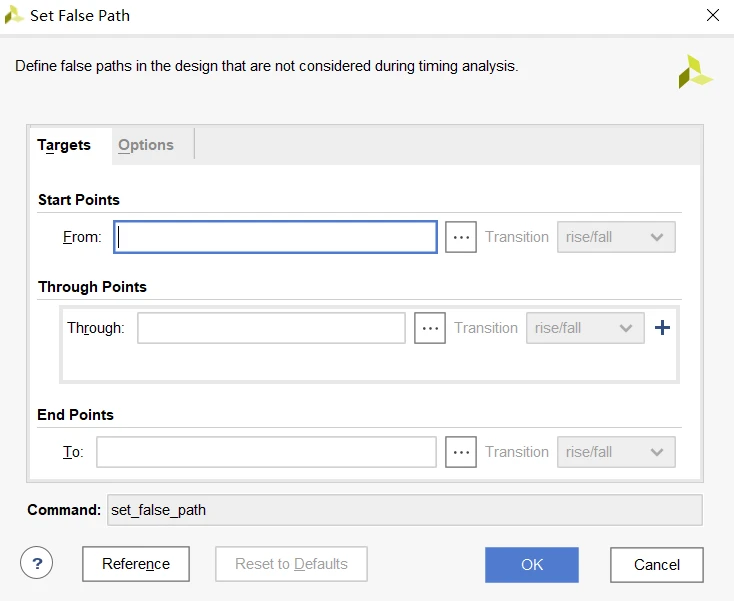734x601 pixels.
Task: Open help with the question mark icon
Action: [37, 563]
